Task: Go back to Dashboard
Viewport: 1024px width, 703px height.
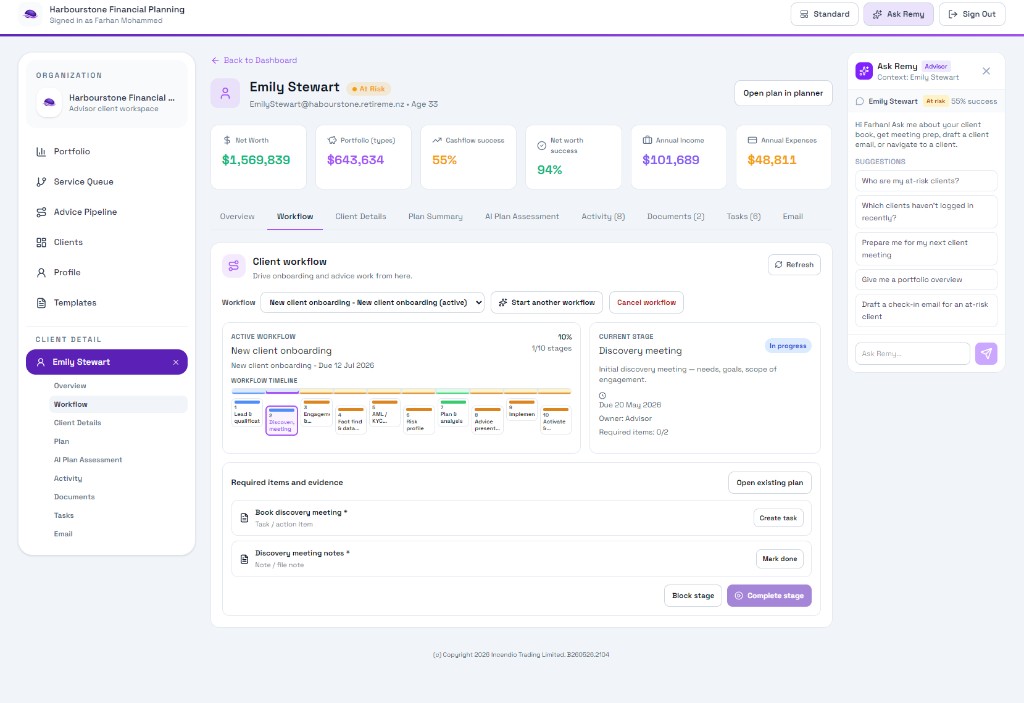Action: [254, 60]
